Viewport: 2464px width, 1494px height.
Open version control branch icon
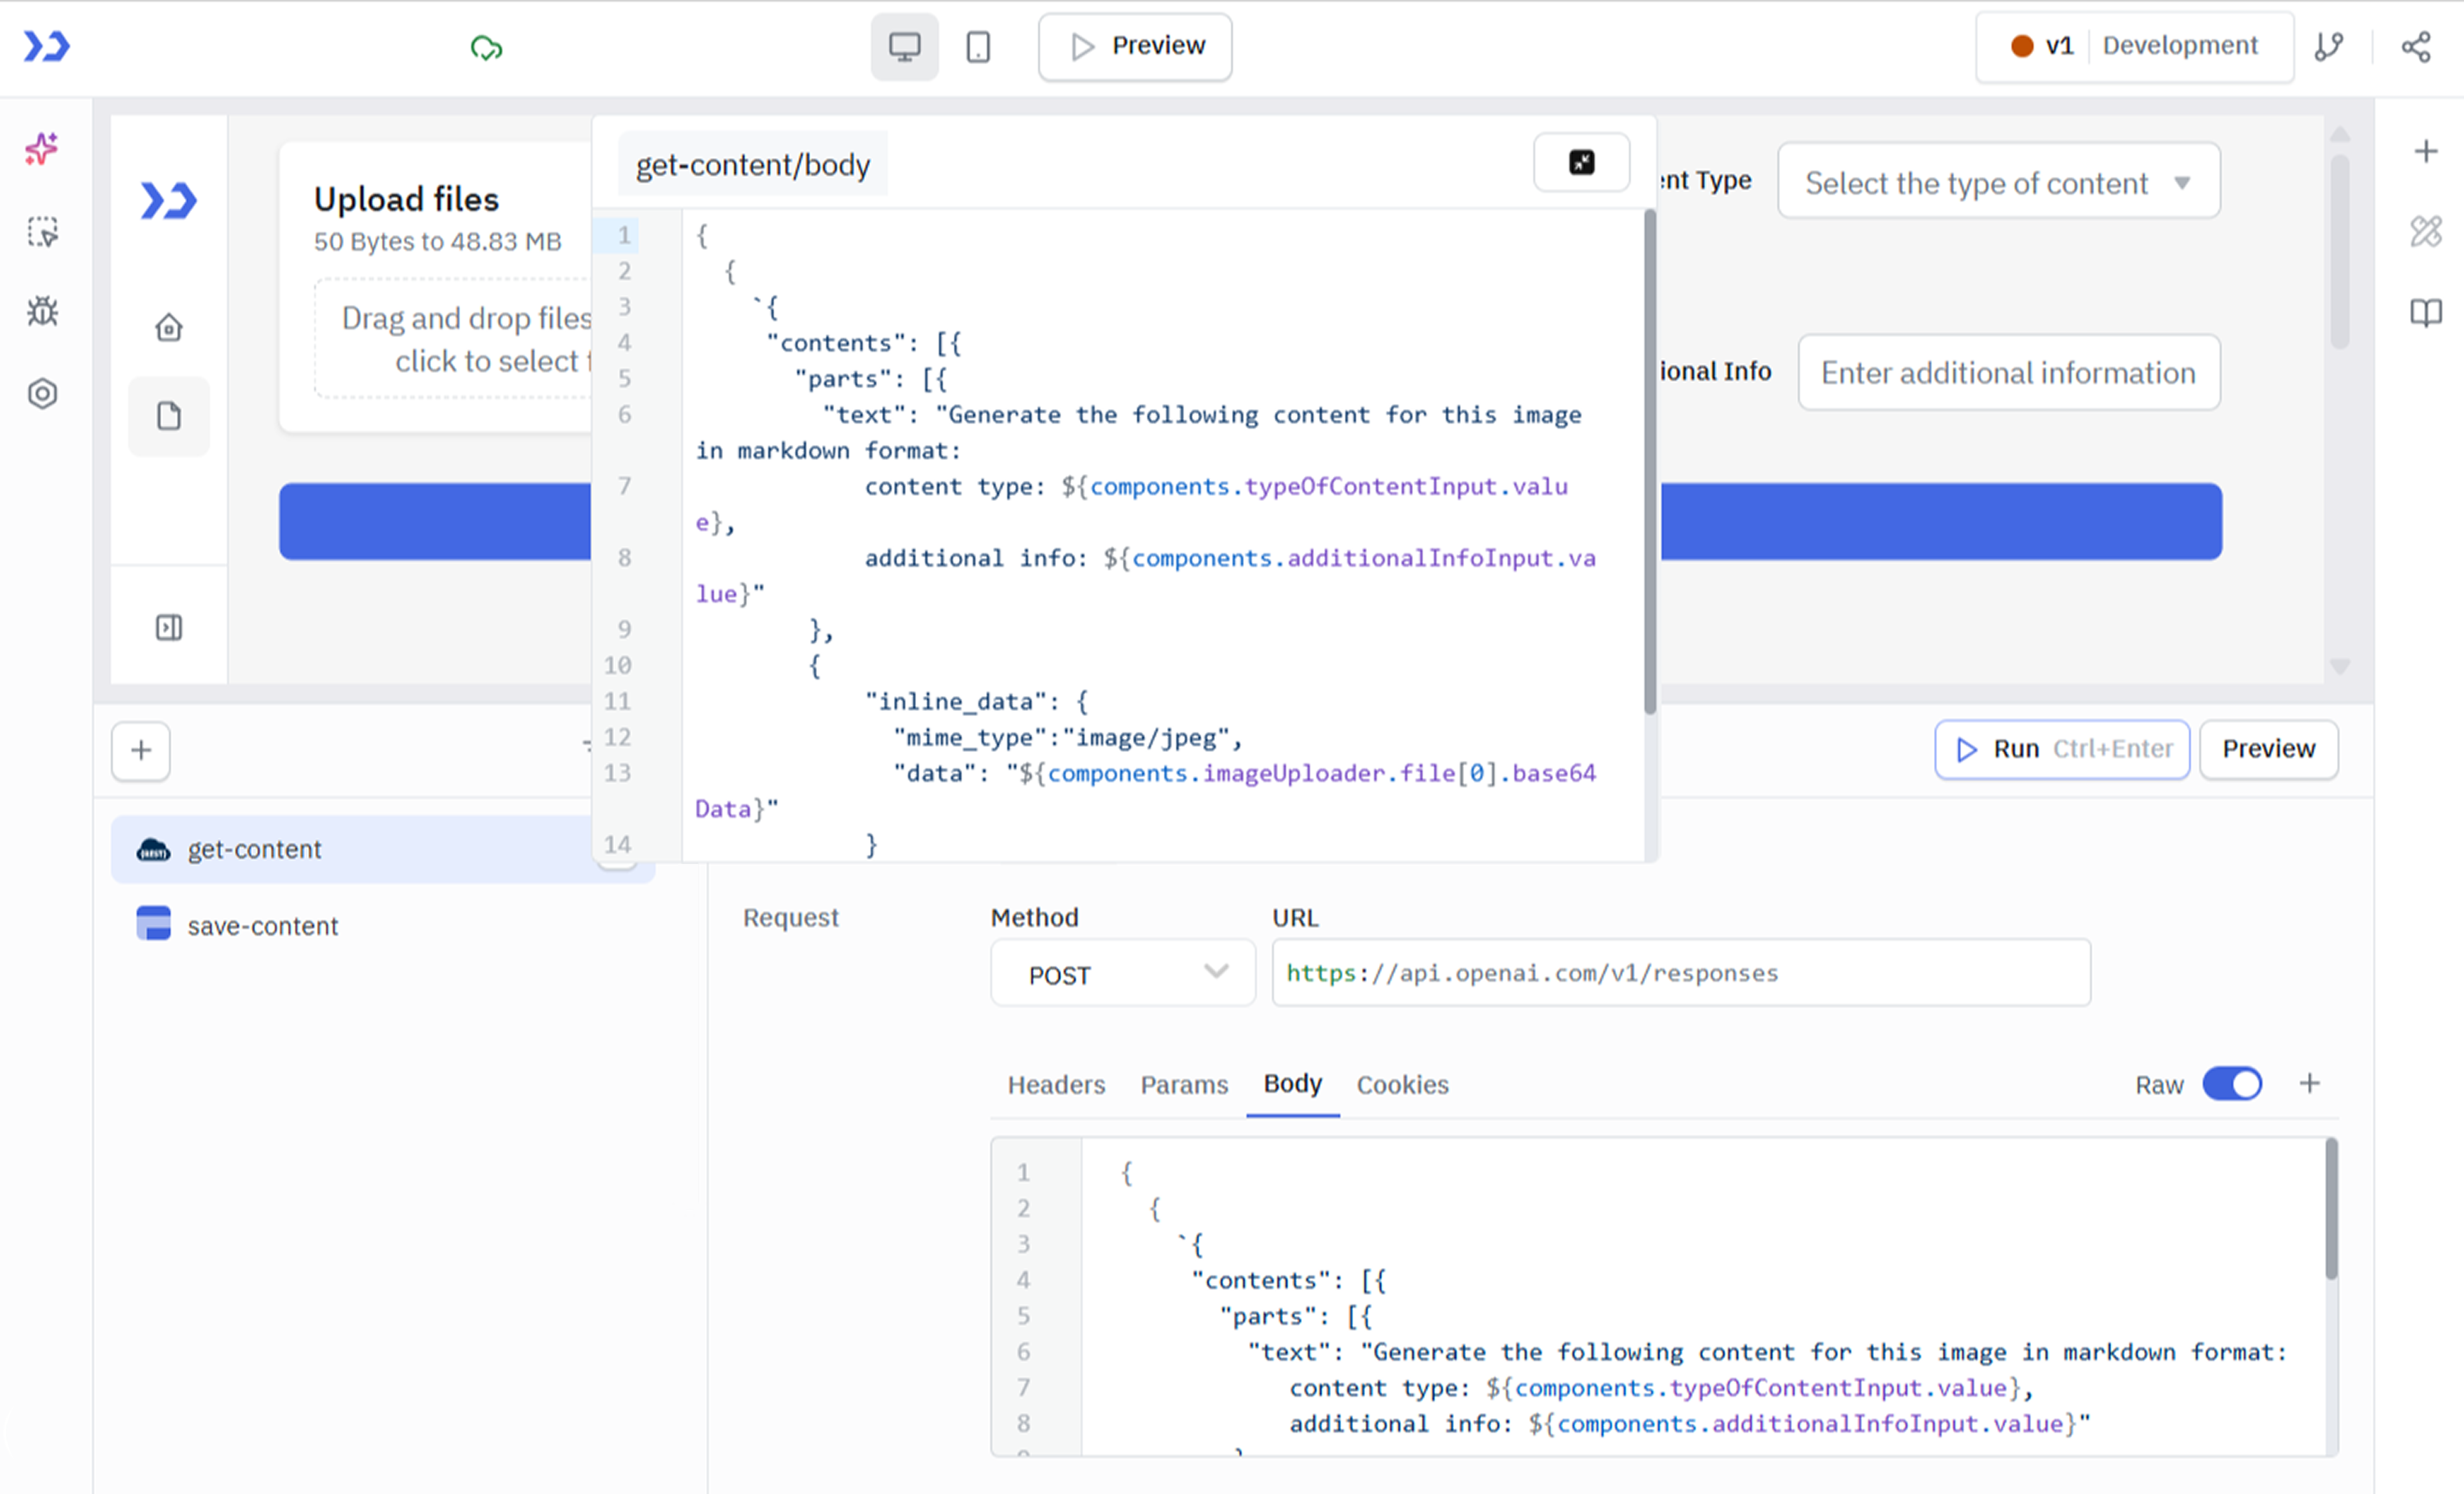tap(2329, 46)
